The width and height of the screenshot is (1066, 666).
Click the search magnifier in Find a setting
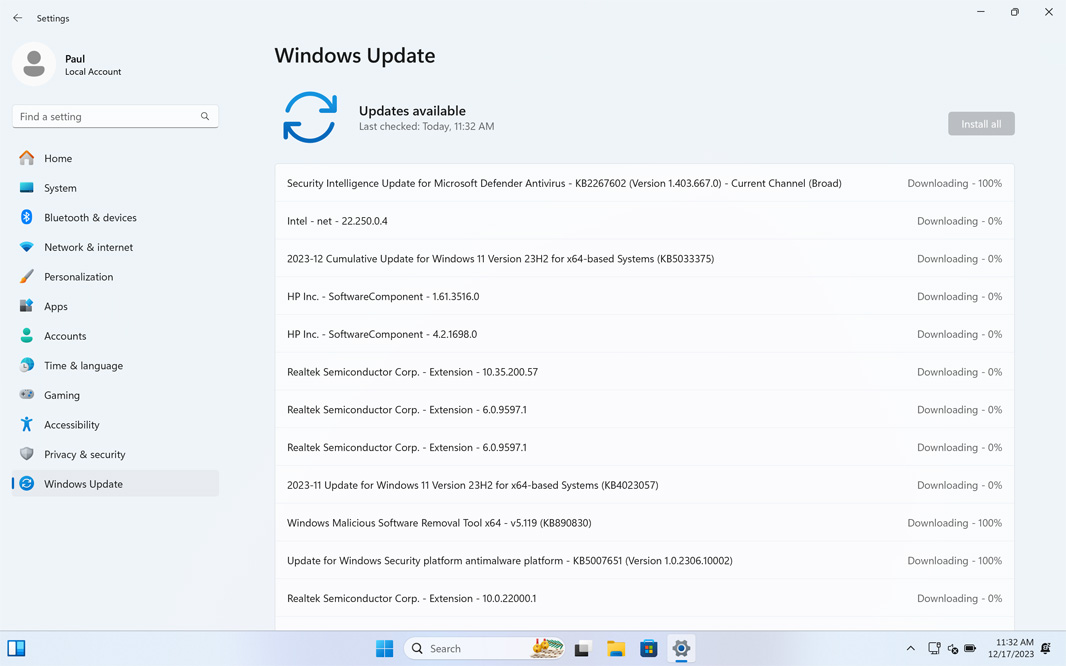(205, 116)
